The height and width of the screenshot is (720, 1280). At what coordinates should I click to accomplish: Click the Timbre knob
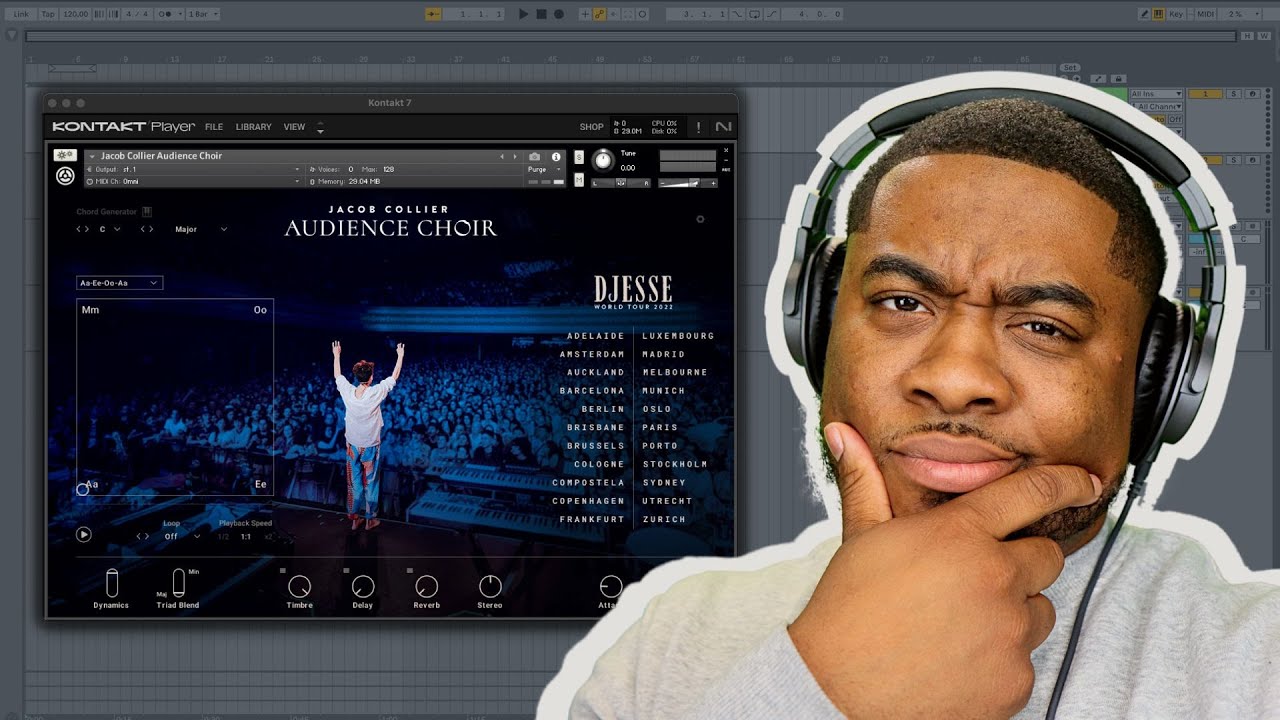(x=299, y=586)
